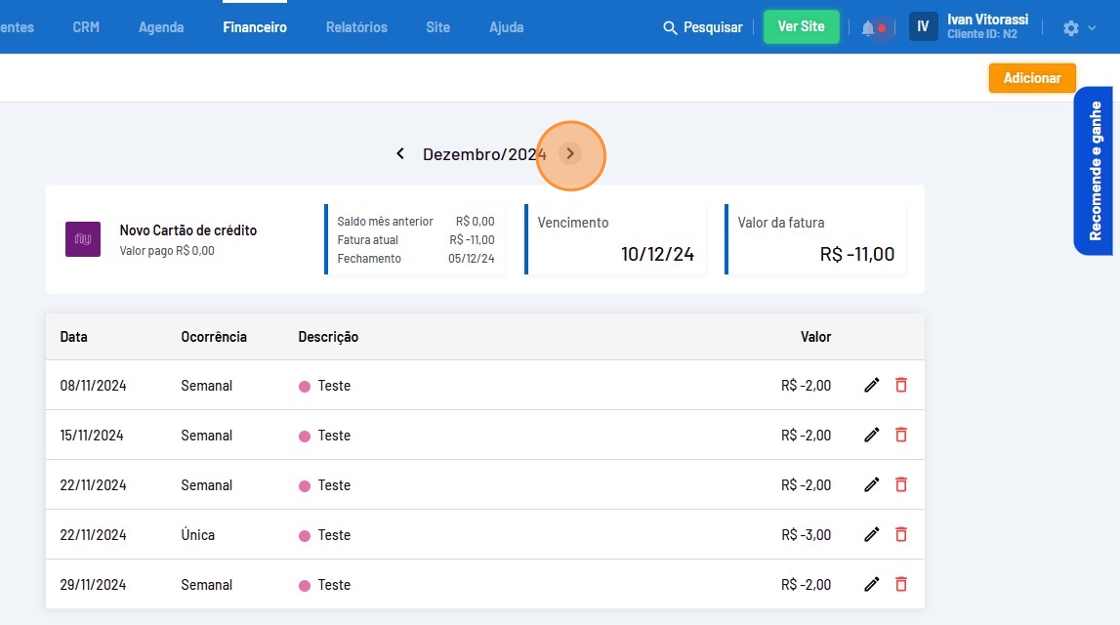Edit the 29/11/2024 Teste entry
Screen dimensions: 1120x625
click(x=871, y=585)
